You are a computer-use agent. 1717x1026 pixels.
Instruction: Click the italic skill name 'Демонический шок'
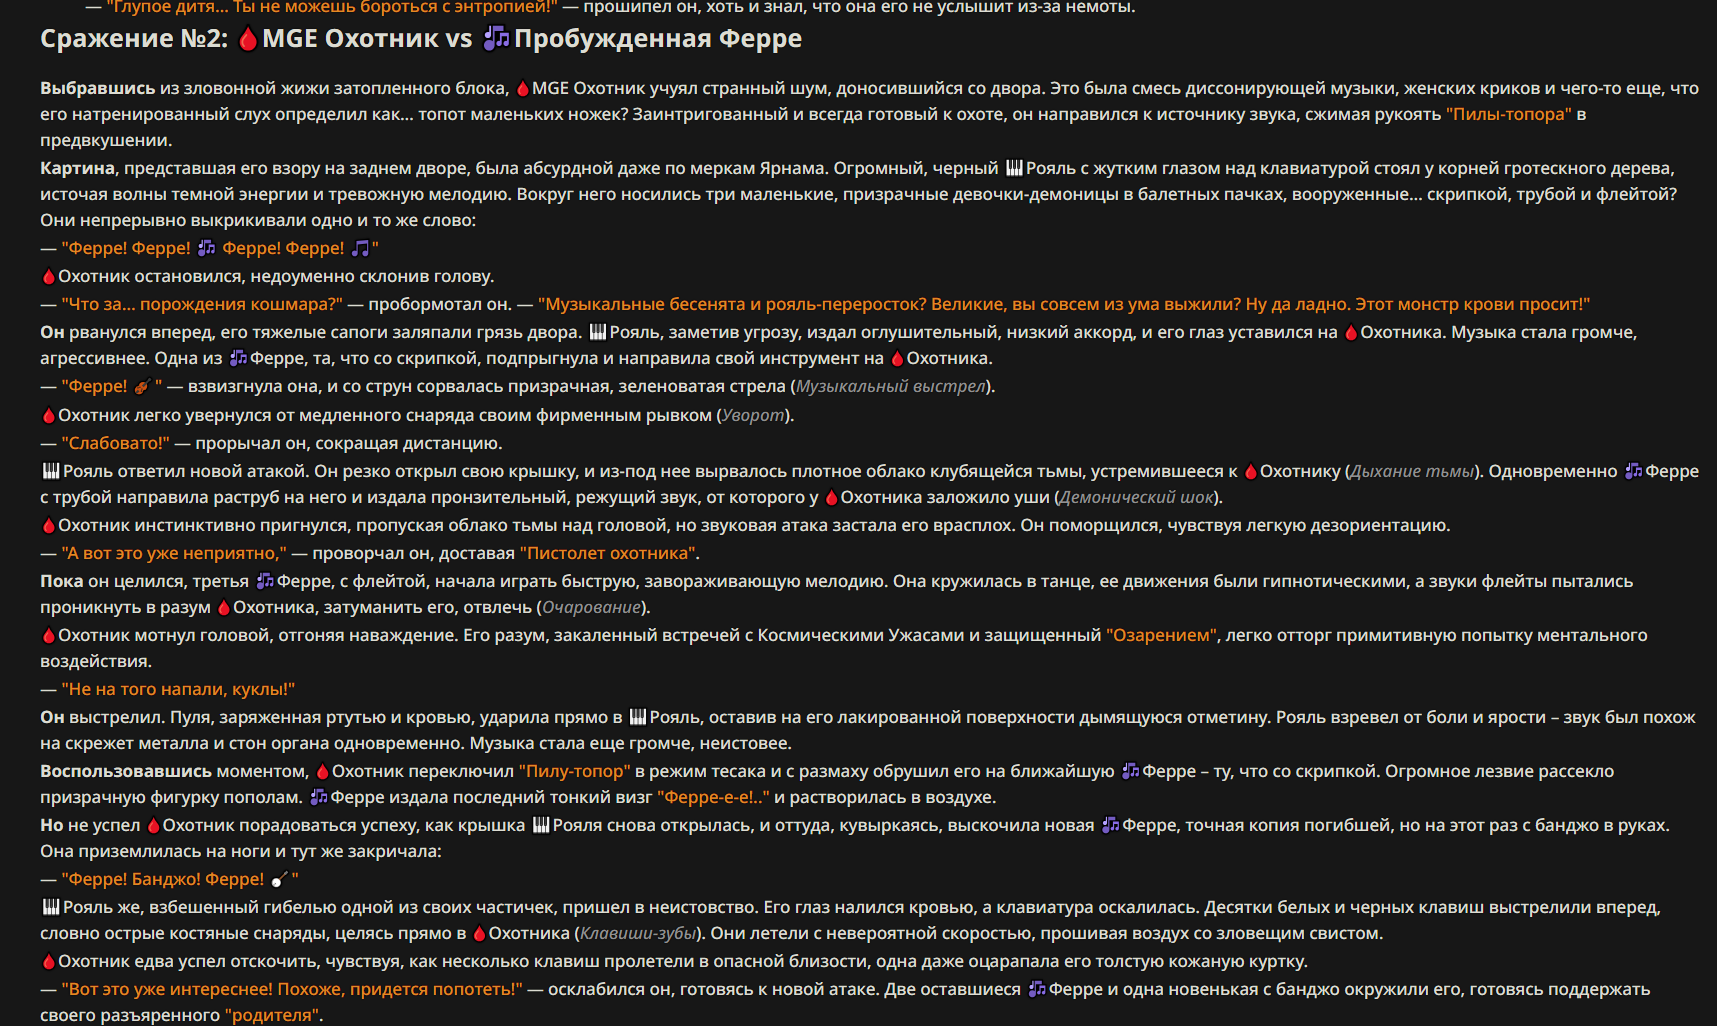pyautogui.click(x=1137, y=497)
